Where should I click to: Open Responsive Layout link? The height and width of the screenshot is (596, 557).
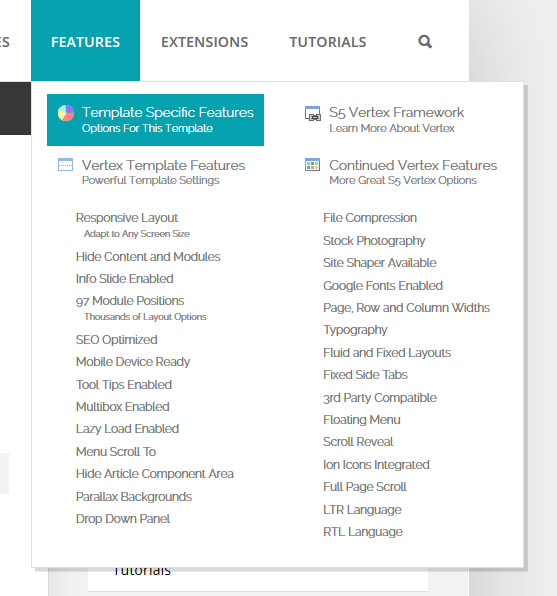tap(127, 218)
